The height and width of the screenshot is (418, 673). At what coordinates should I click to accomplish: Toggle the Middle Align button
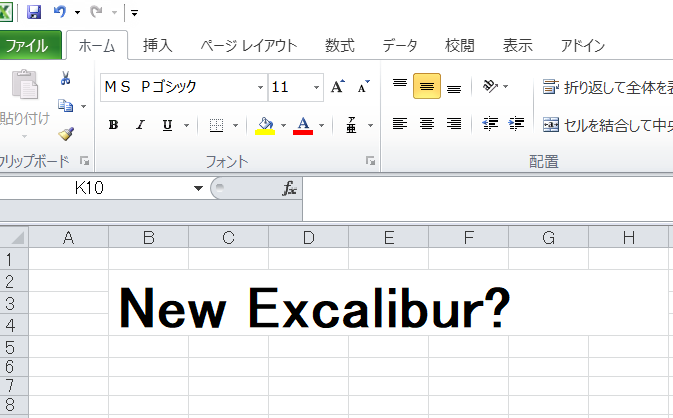427,87
